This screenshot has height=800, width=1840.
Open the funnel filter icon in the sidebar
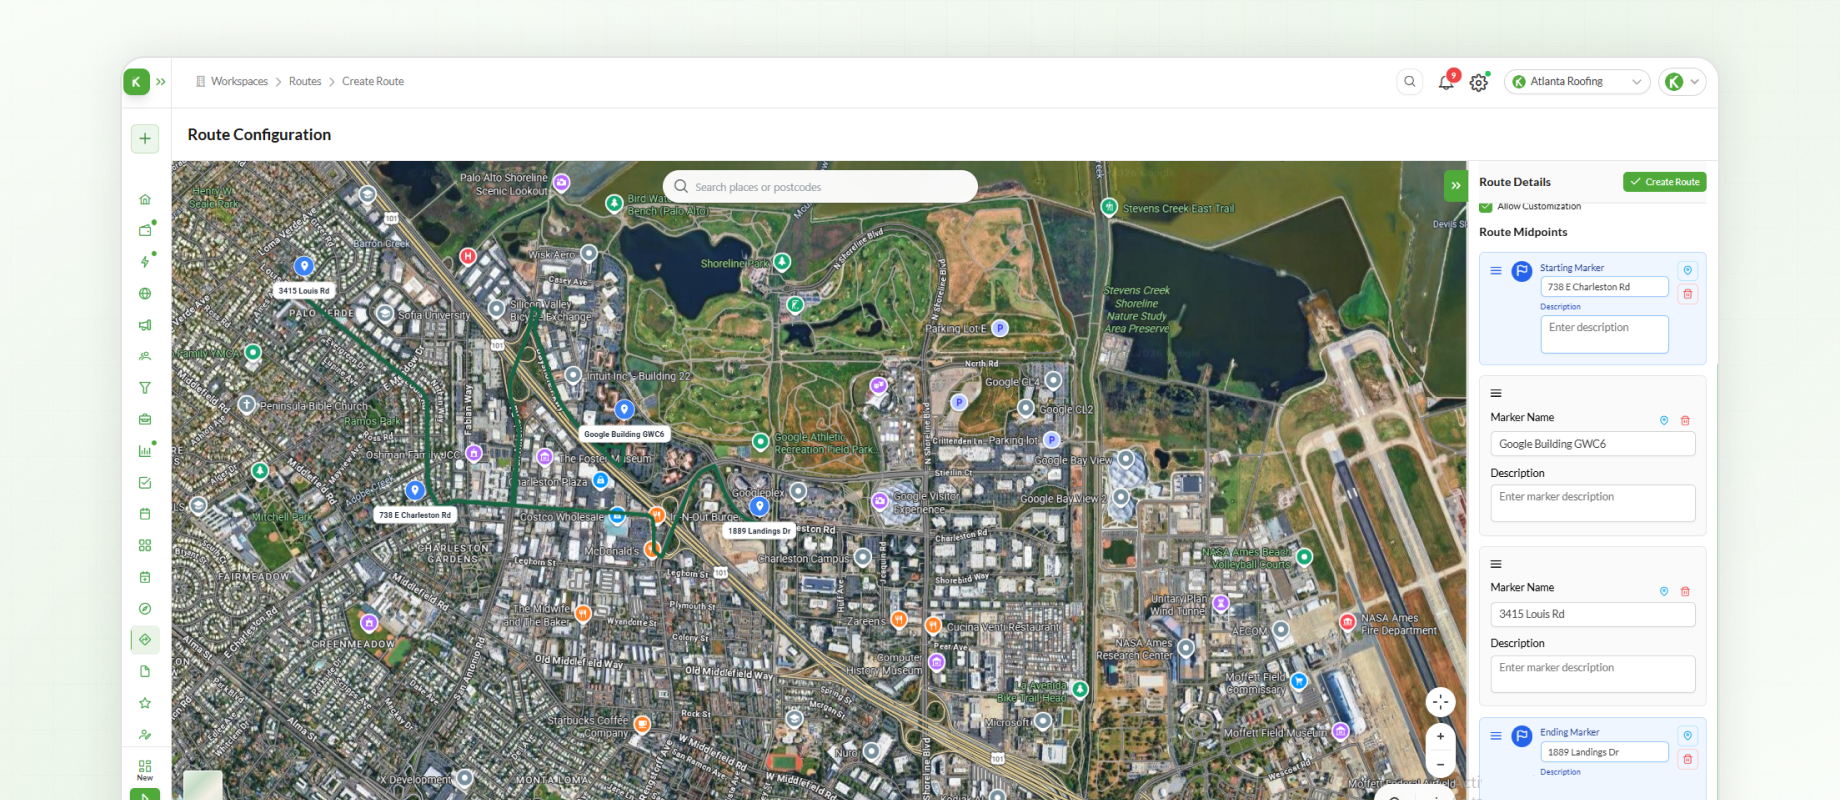145,388
